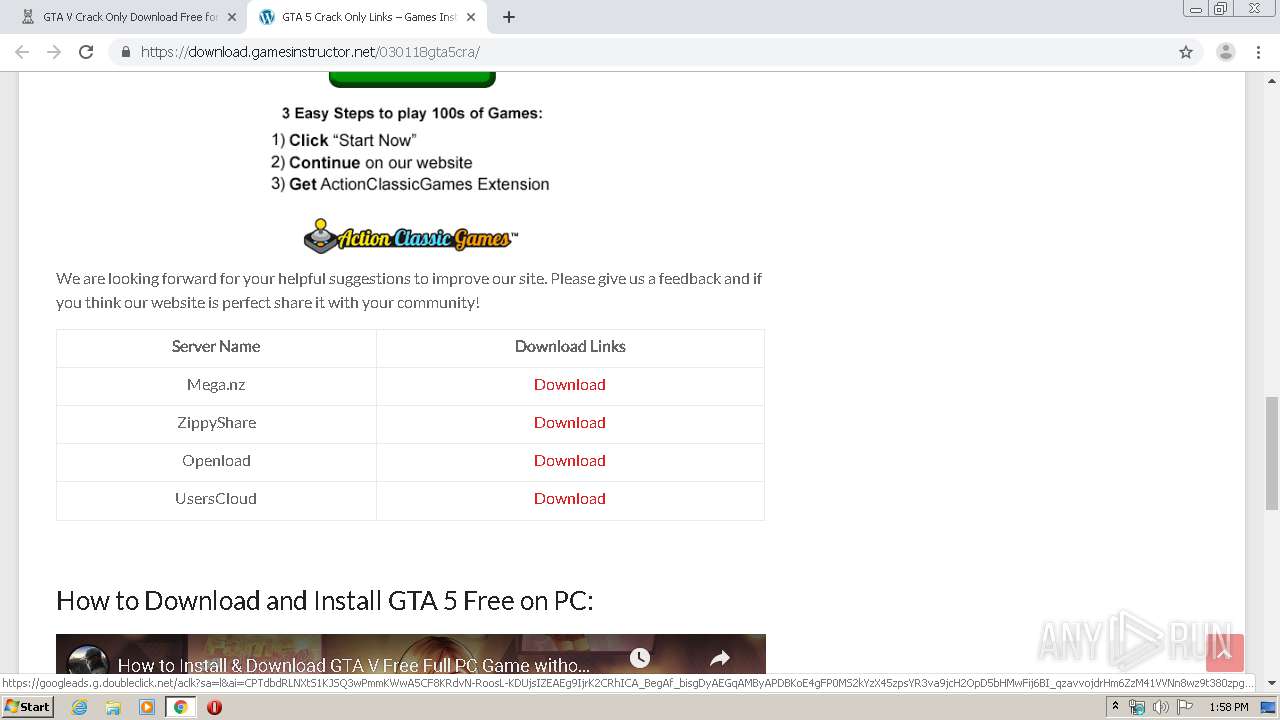Click the green Start Now ad button
Screen dimensions: 1280x720
412,79
